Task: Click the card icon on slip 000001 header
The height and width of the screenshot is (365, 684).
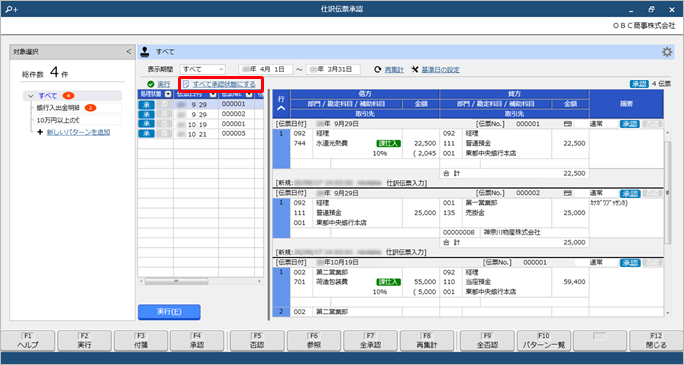Action: [x=567, y=124]
